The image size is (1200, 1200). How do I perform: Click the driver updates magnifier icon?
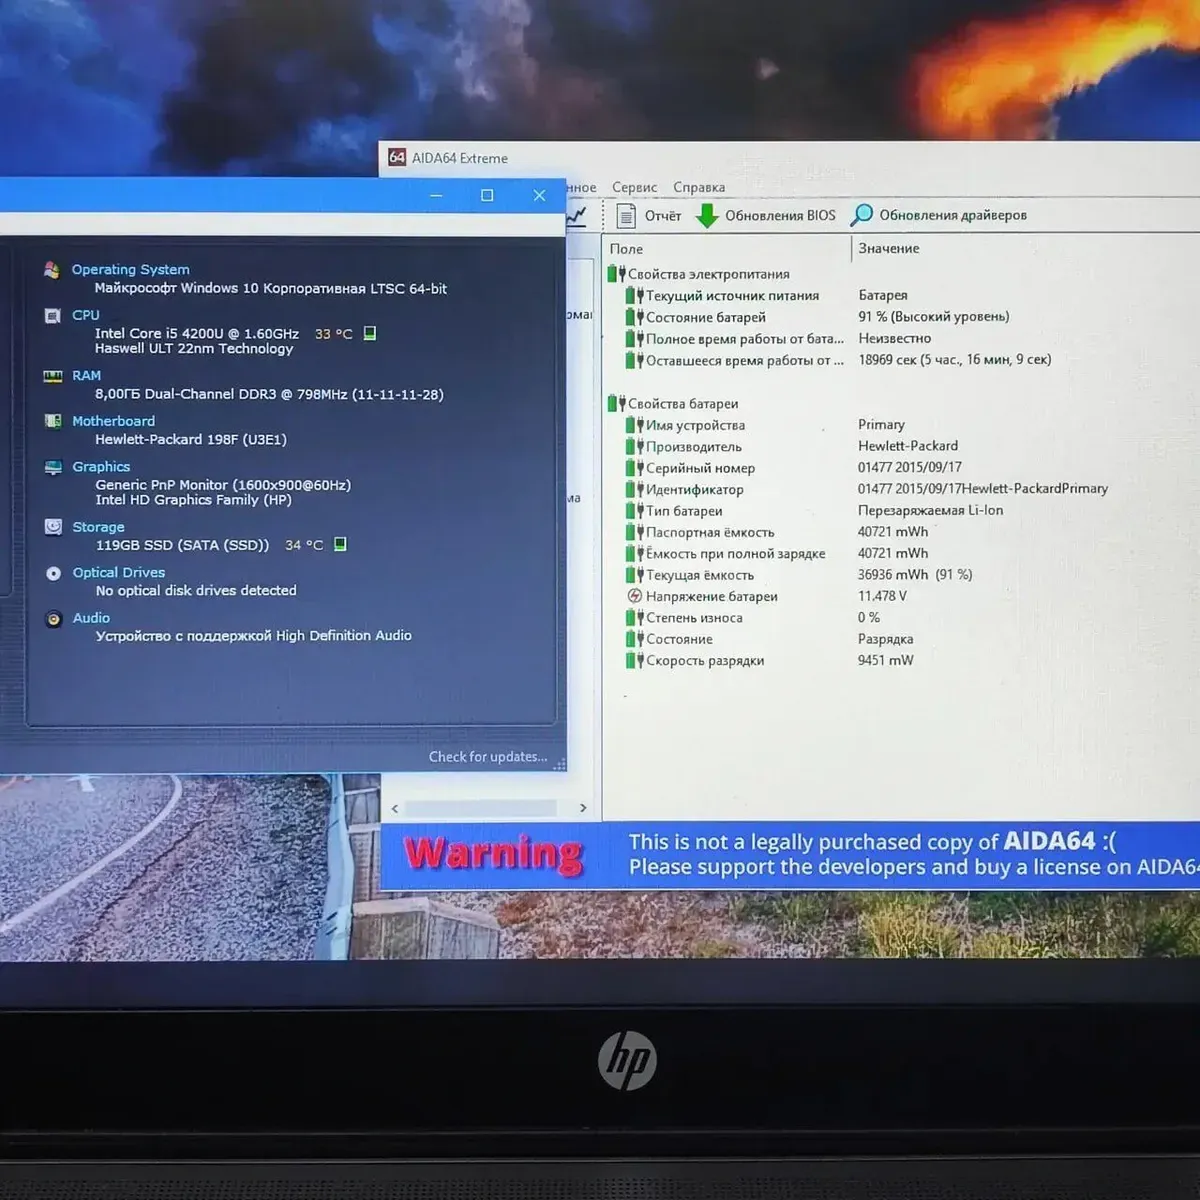click(861, 215)
